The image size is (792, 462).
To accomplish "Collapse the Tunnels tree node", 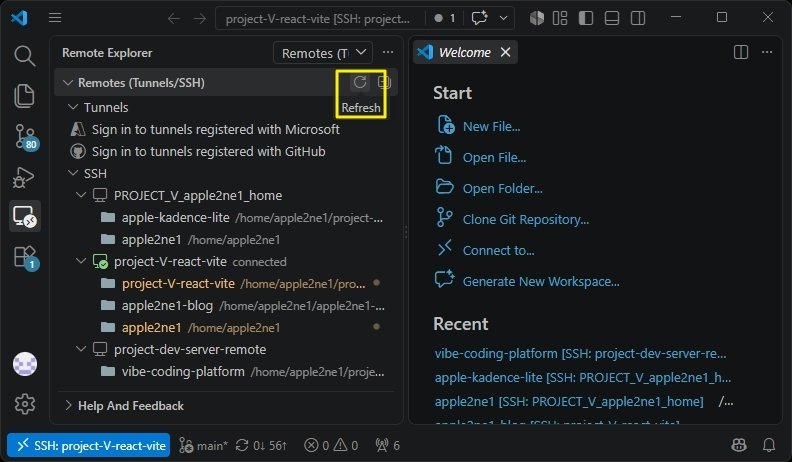I will point(73,107).
